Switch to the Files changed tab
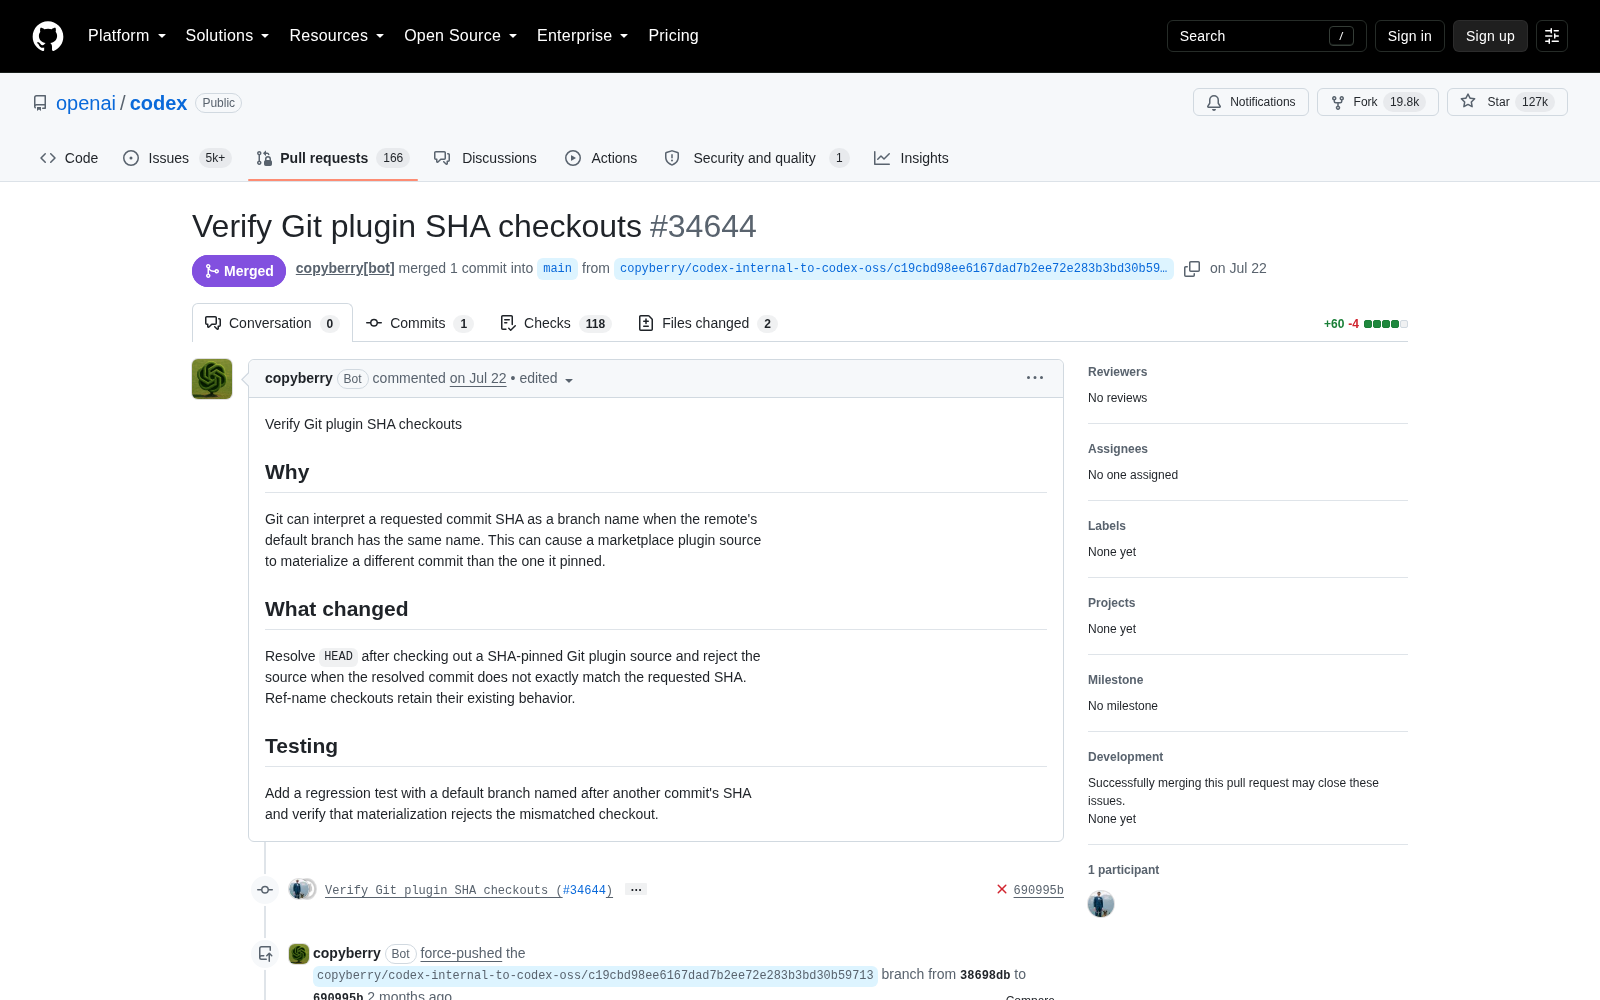The image size is (1600, 1000). click(707, 323)
